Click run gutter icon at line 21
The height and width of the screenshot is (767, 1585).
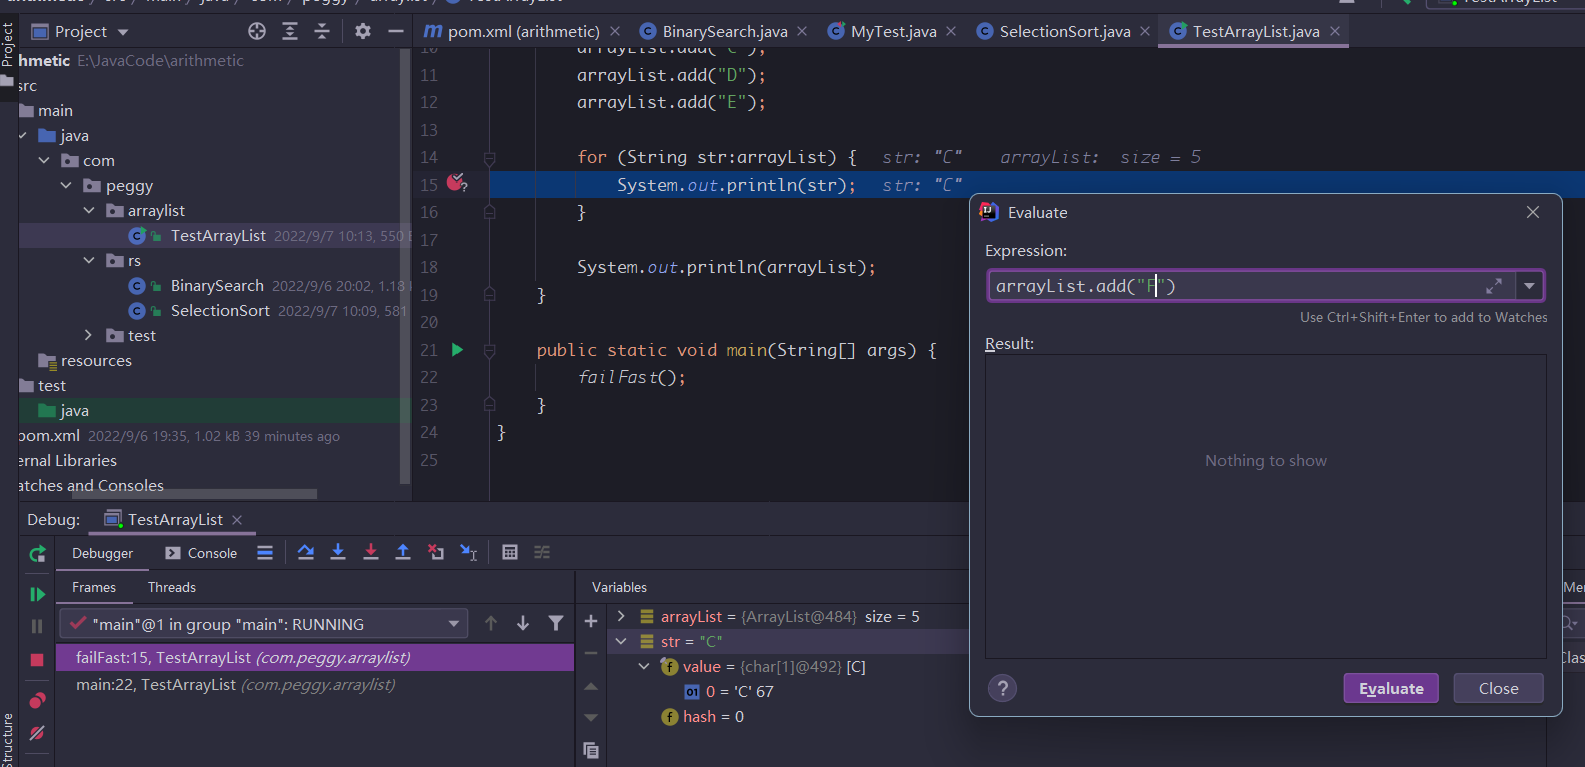click(x=457, y=349)
